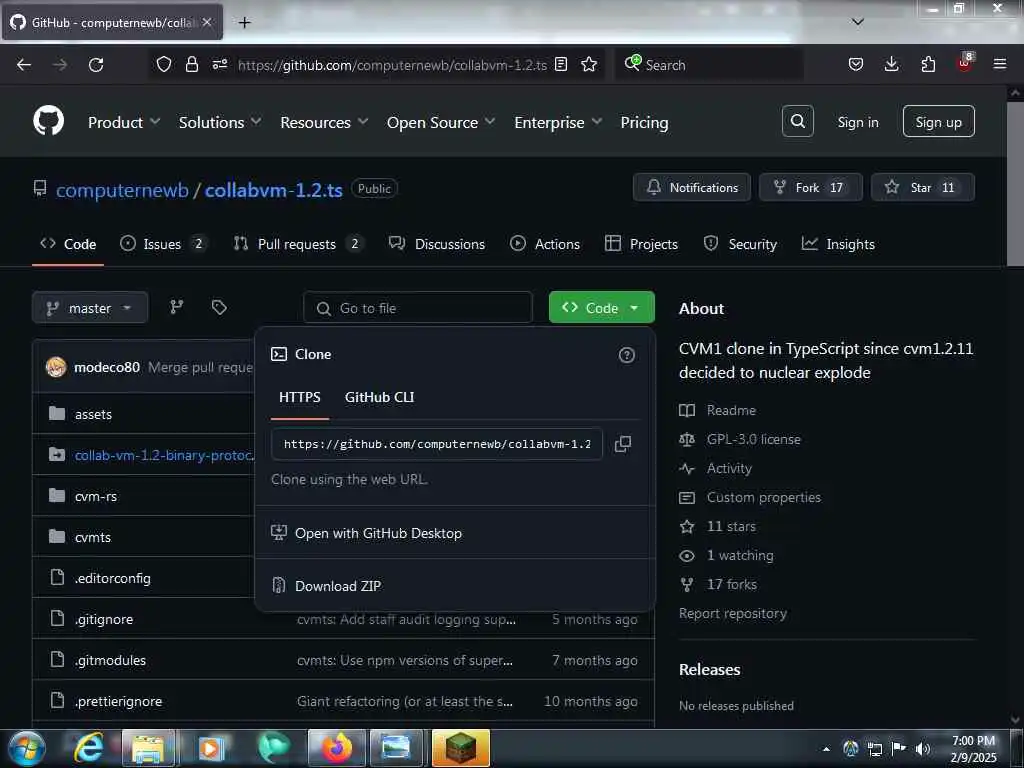The image size is (1024, 768).
Task: Click the Firefox Search box
Action: click(x=709, y=64)
